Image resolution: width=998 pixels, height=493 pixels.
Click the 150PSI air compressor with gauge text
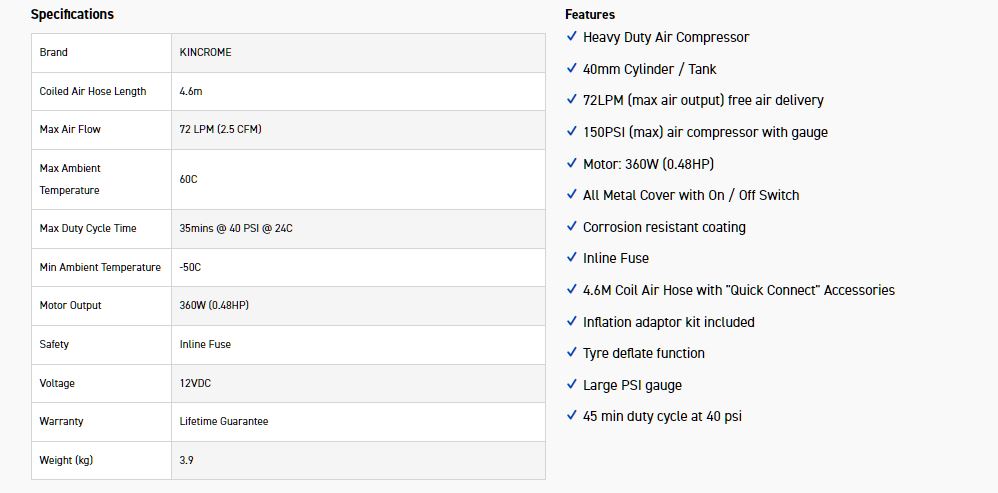(705, 132)
